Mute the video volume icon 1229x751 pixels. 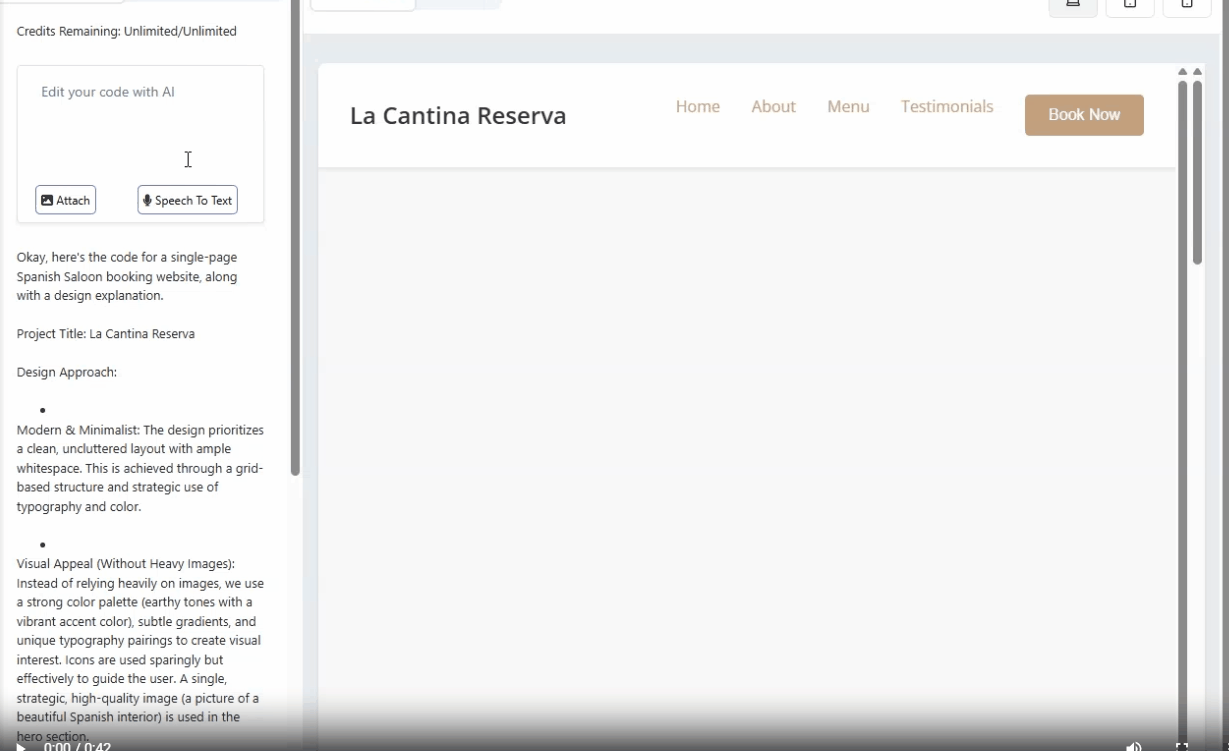pyautogui.click(x=1133, y=746)
